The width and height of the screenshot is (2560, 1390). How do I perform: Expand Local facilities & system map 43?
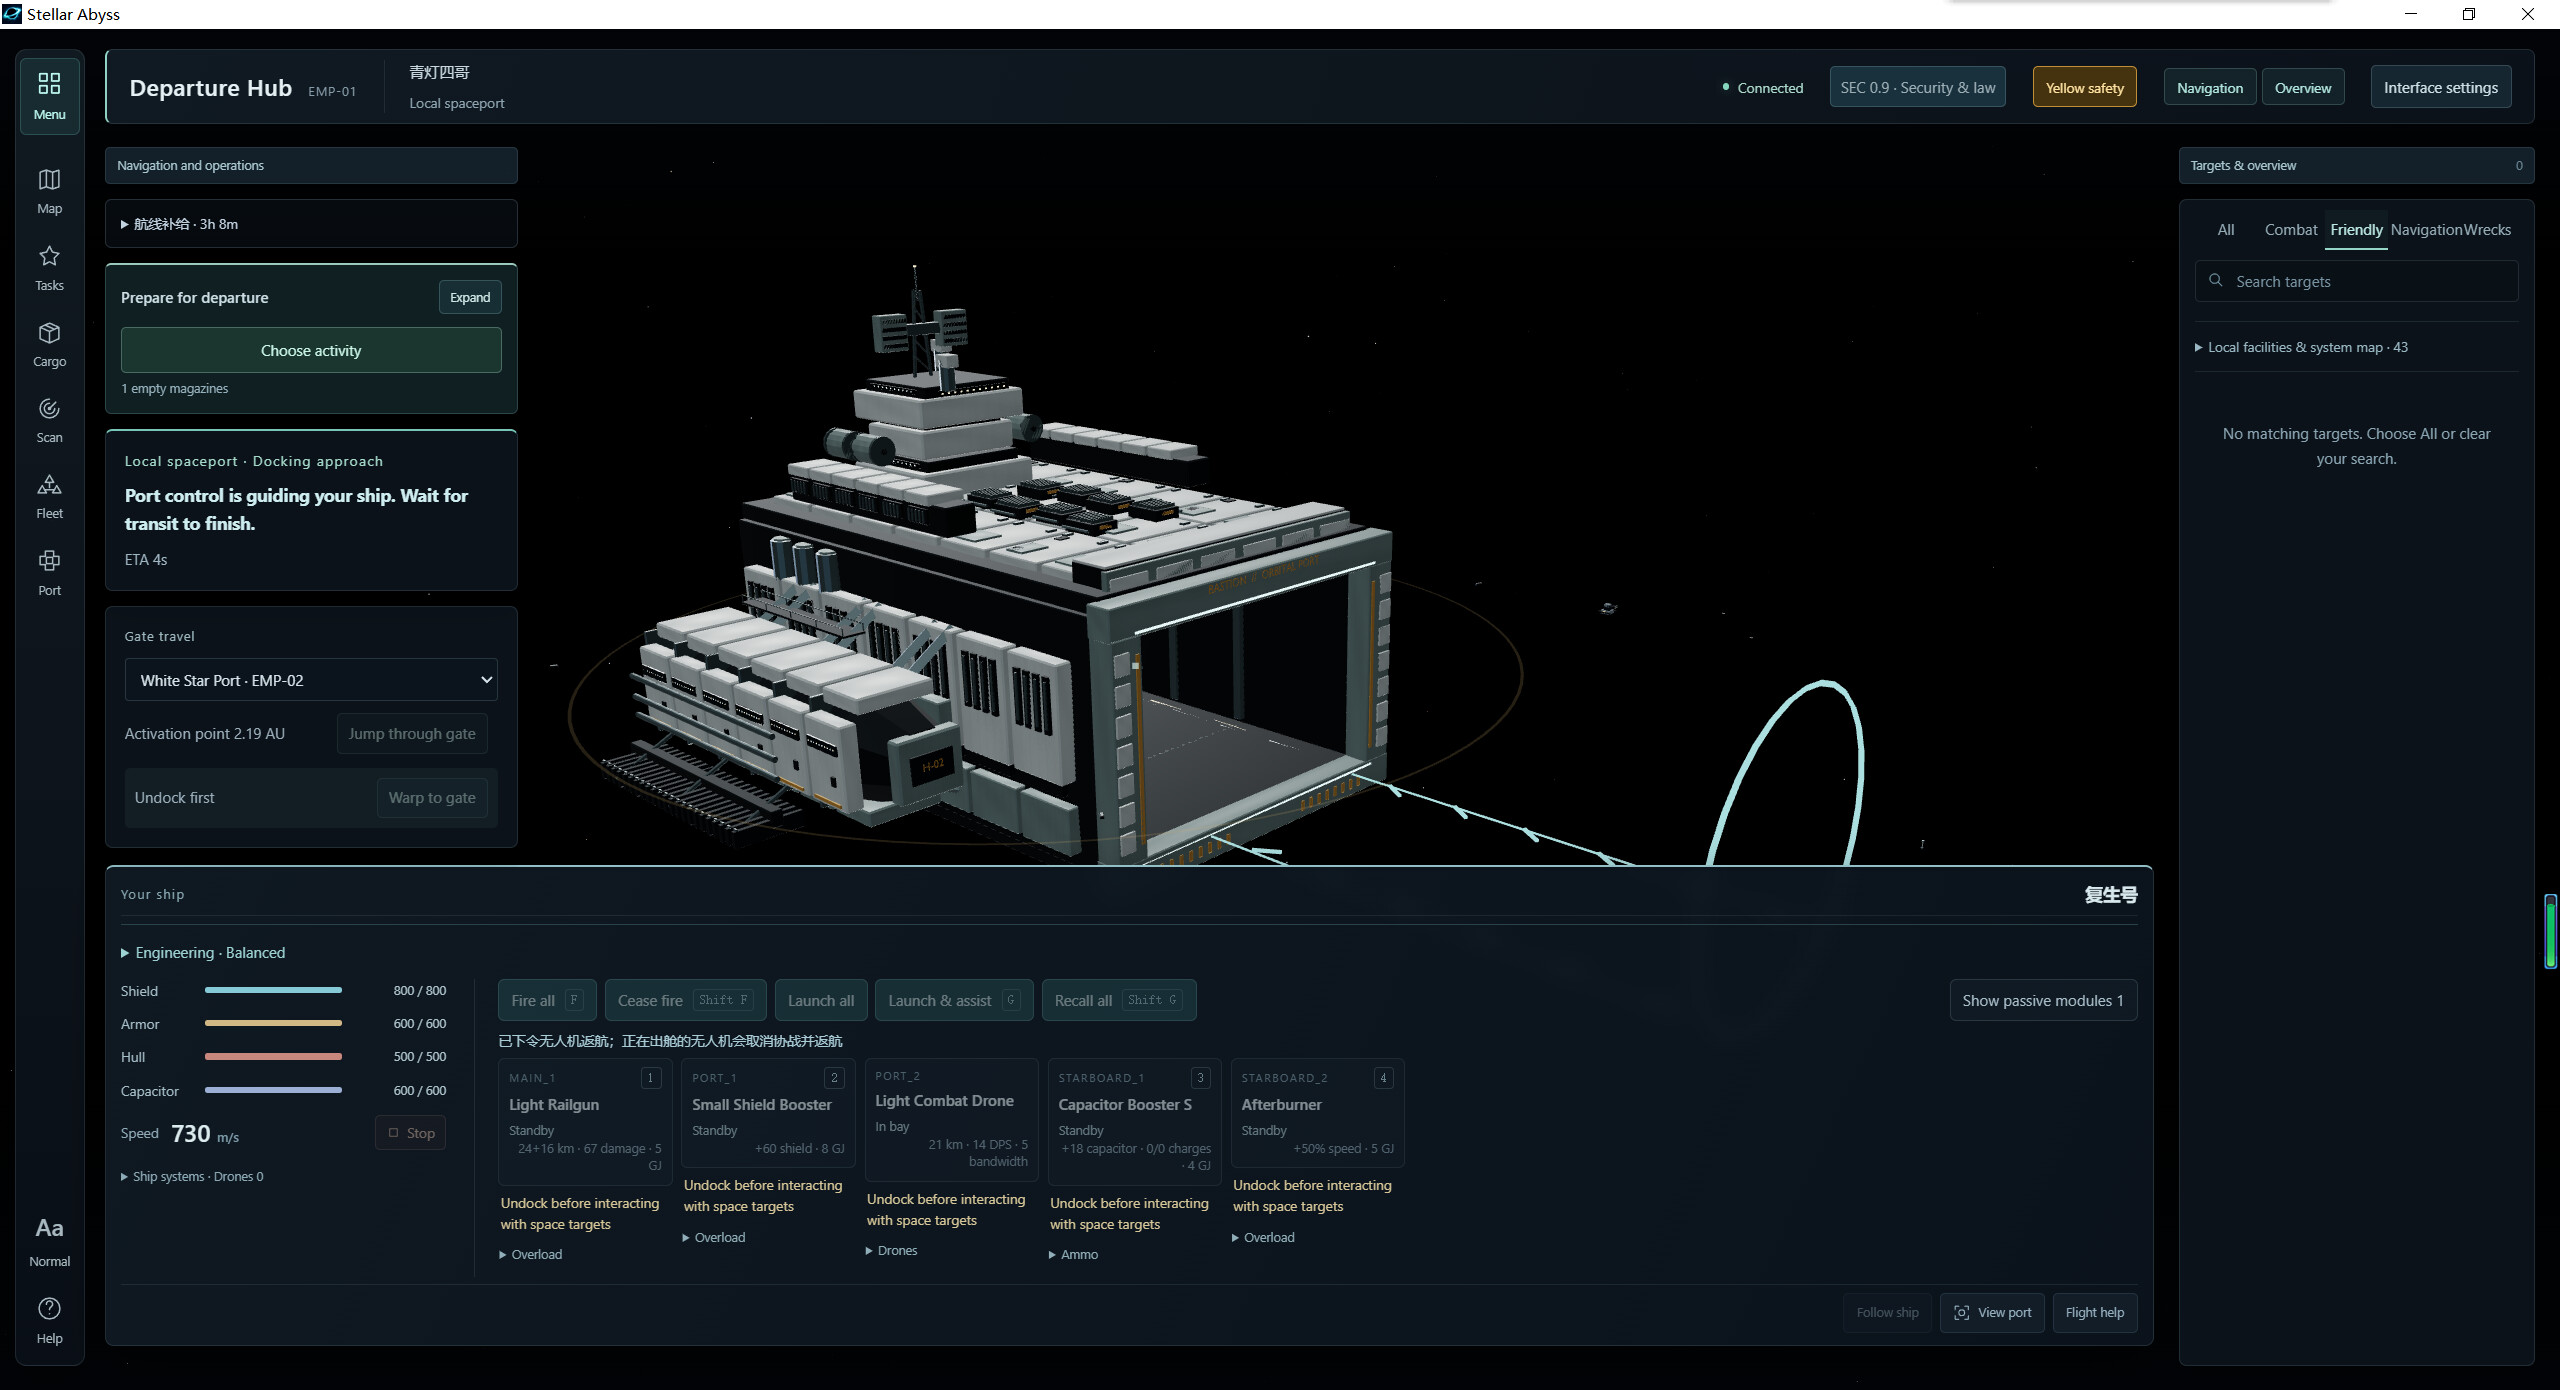tap(2301, 347)
